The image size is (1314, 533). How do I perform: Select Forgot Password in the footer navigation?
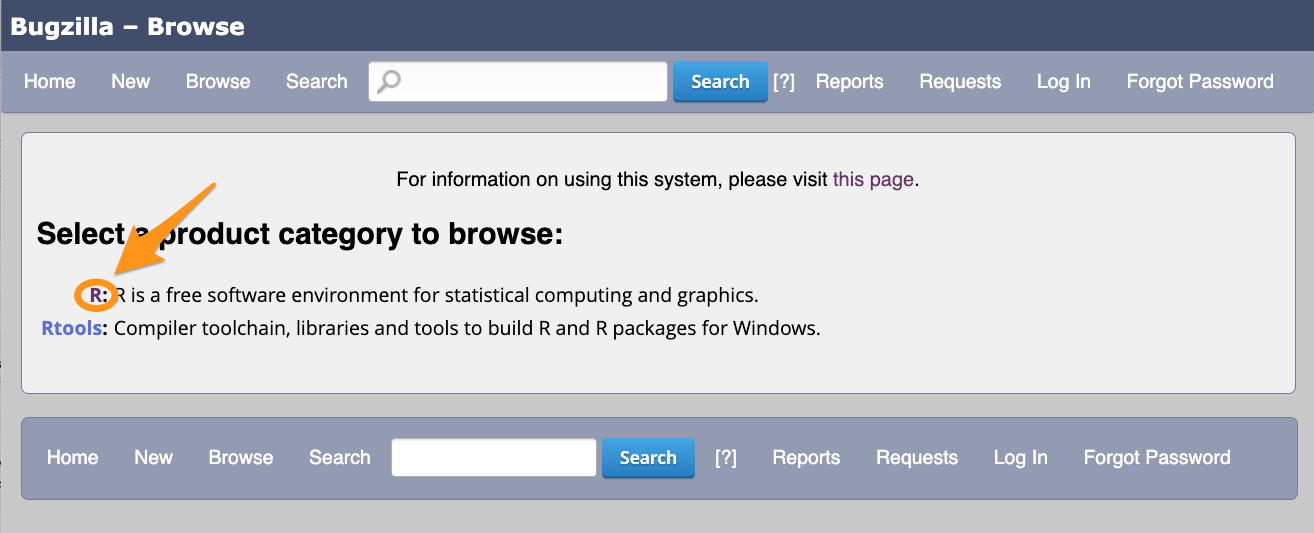(x=1156, y=458)
